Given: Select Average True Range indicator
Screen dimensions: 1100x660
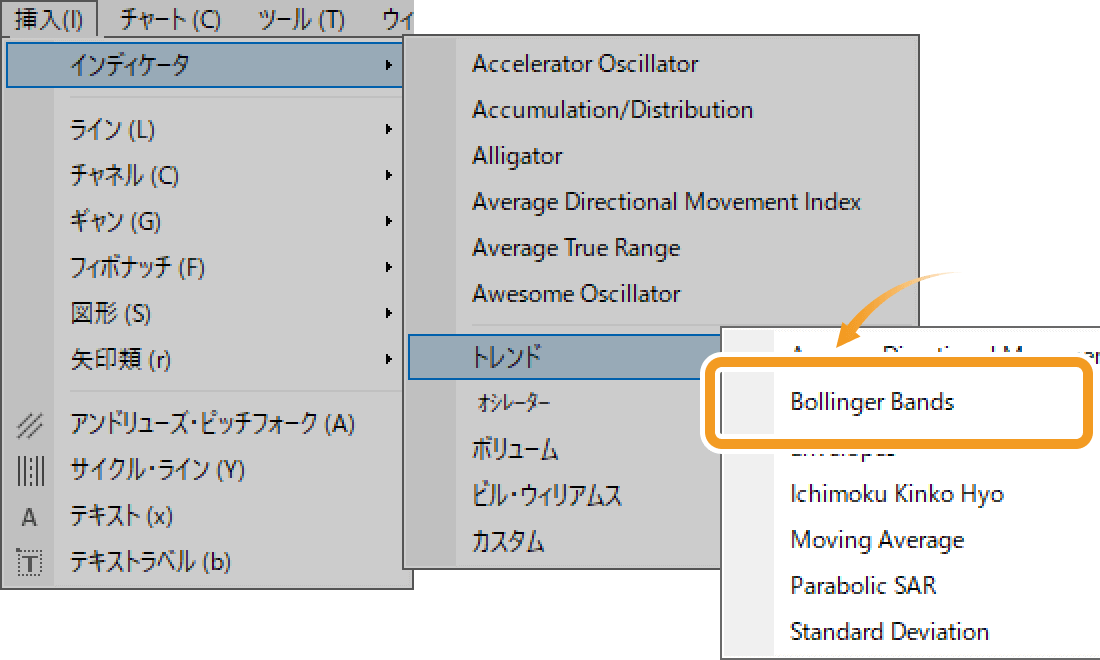Looking at the screenshot, I should click(x=576, y=248).
